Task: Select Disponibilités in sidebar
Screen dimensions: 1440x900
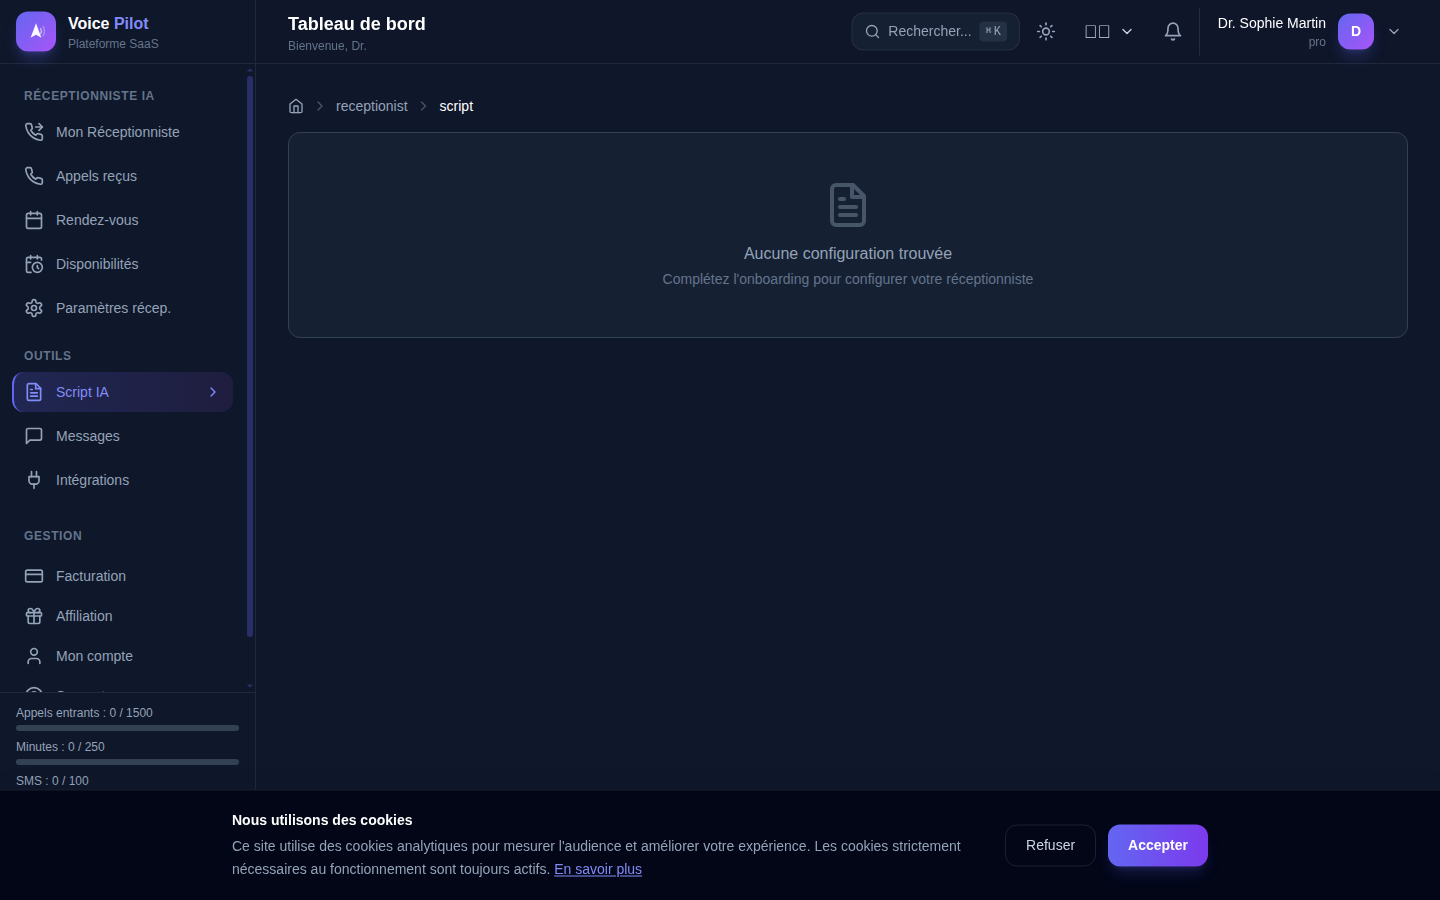Action: click(122, 264)
